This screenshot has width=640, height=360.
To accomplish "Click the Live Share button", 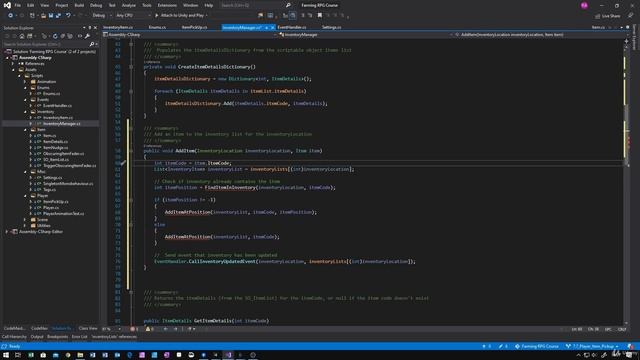I will [x=608, y=16].
